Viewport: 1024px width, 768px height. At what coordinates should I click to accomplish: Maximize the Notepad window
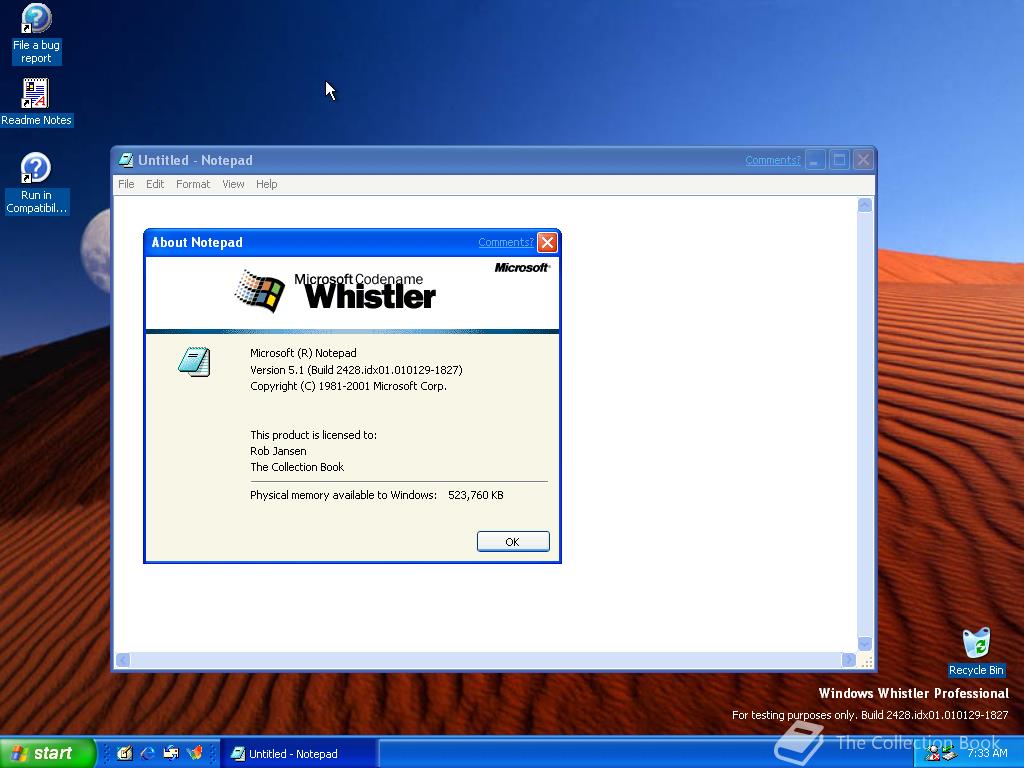click(x=839, y=160)
